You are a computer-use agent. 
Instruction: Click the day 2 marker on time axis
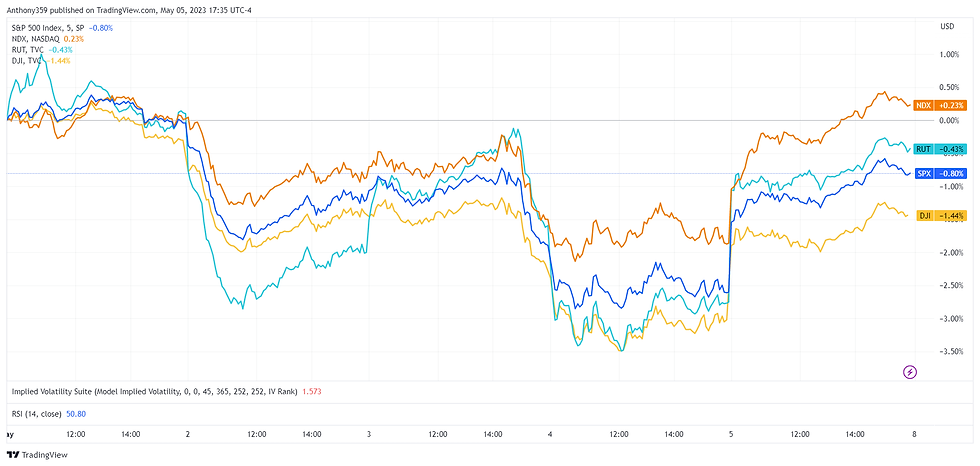[188, 435]
